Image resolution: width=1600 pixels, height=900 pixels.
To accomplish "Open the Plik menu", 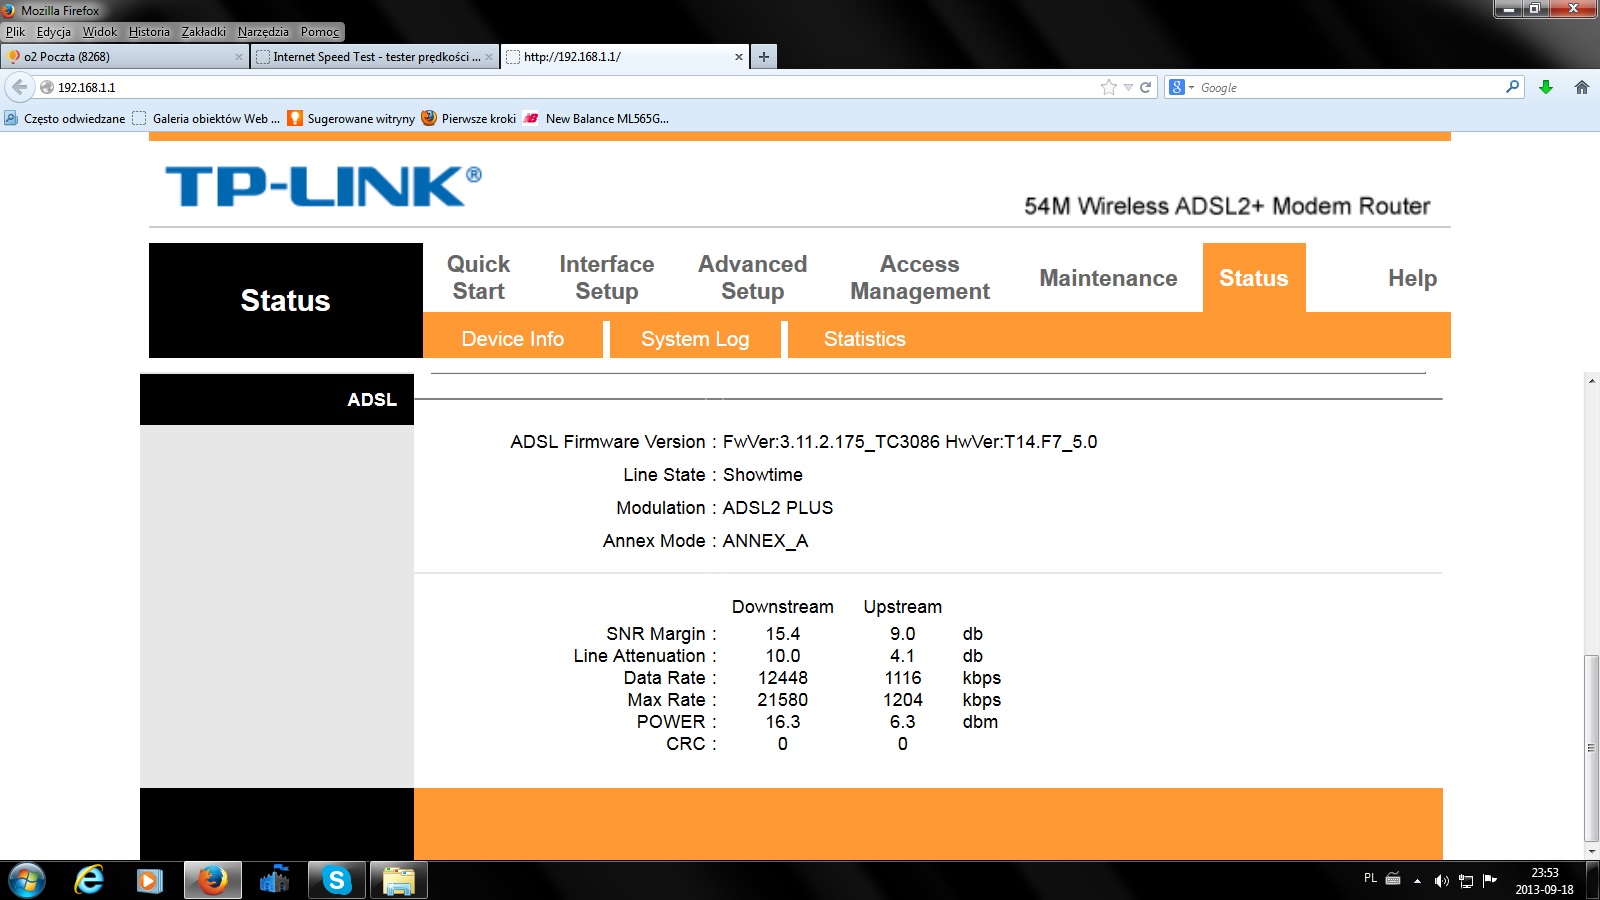I will (15, 32).
